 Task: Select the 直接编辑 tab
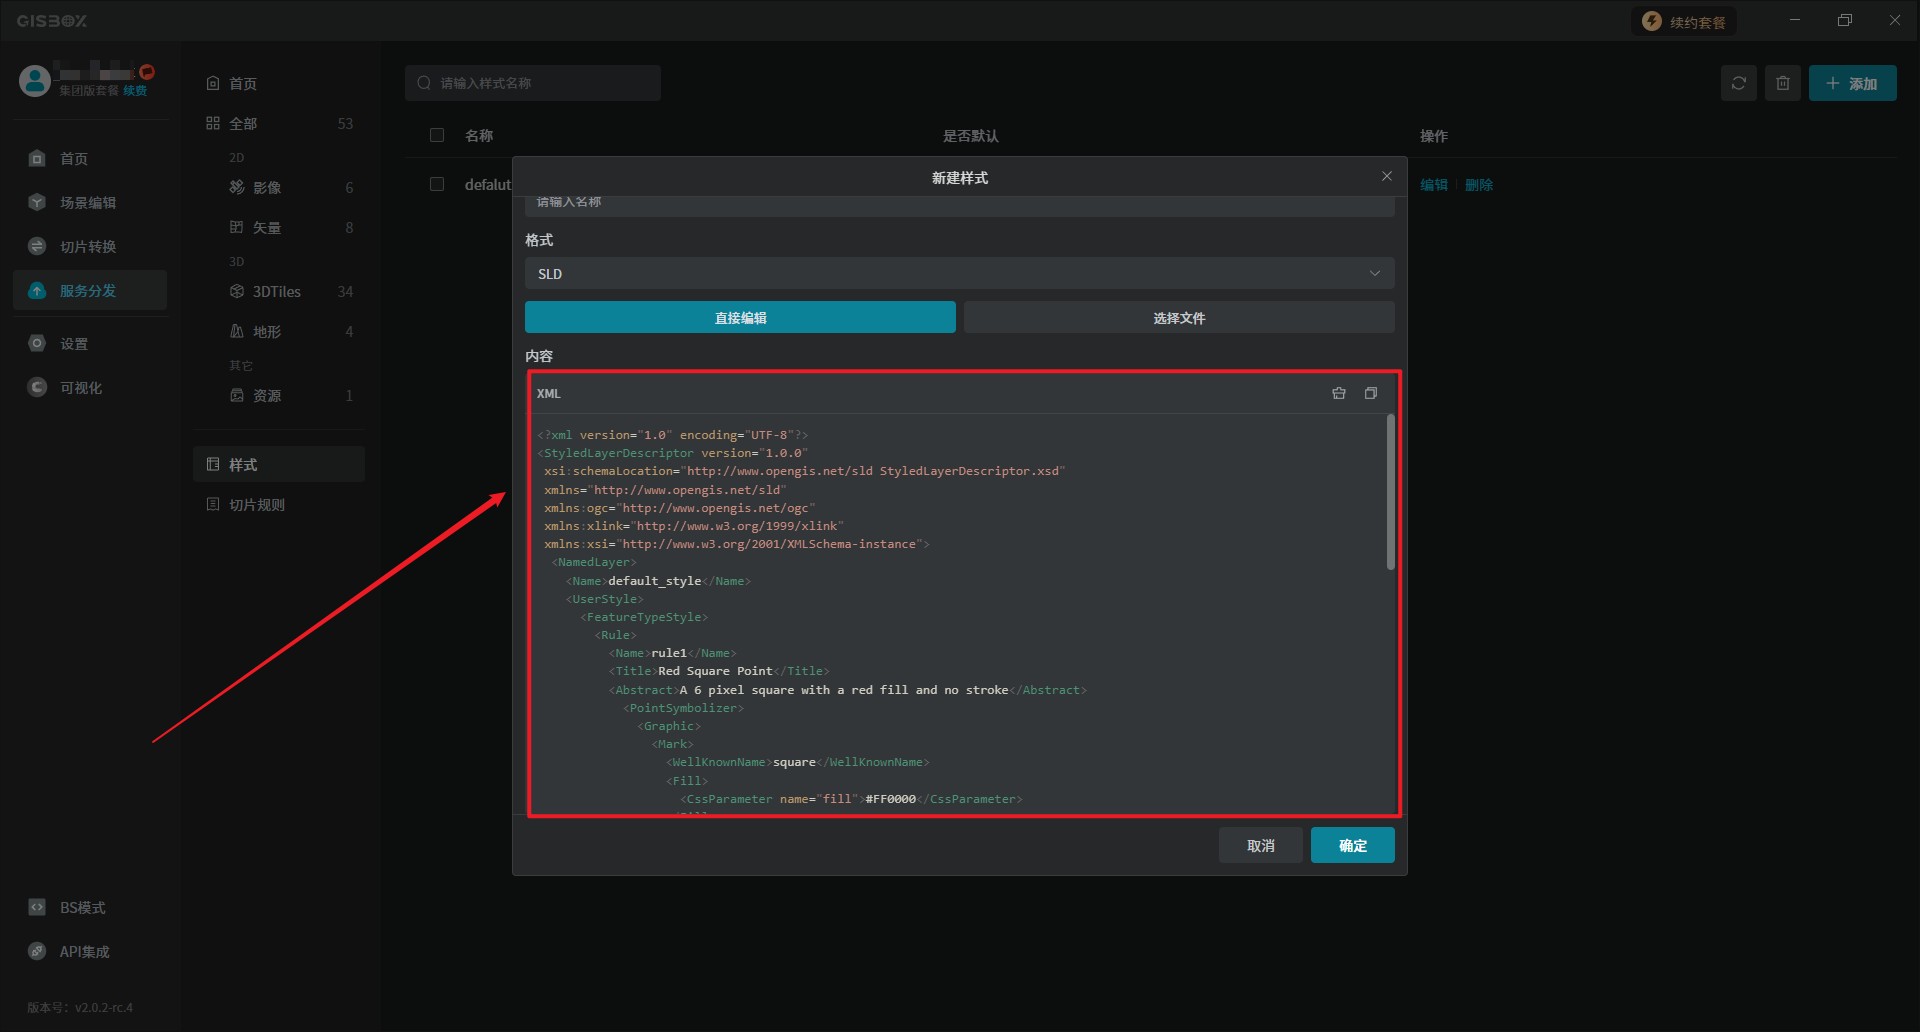[740, 318]
